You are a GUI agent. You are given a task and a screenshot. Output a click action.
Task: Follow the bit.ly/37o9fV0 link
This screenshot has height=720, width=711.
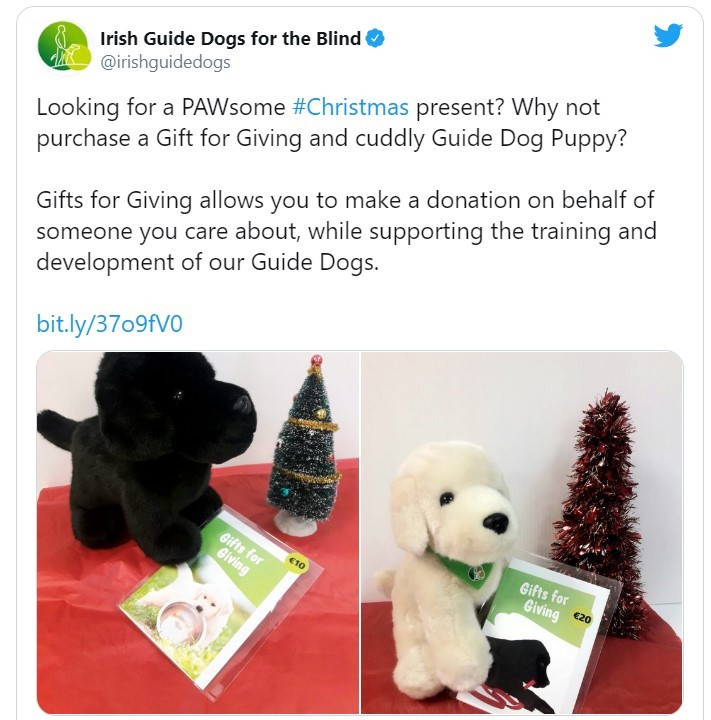pos(109,324)
